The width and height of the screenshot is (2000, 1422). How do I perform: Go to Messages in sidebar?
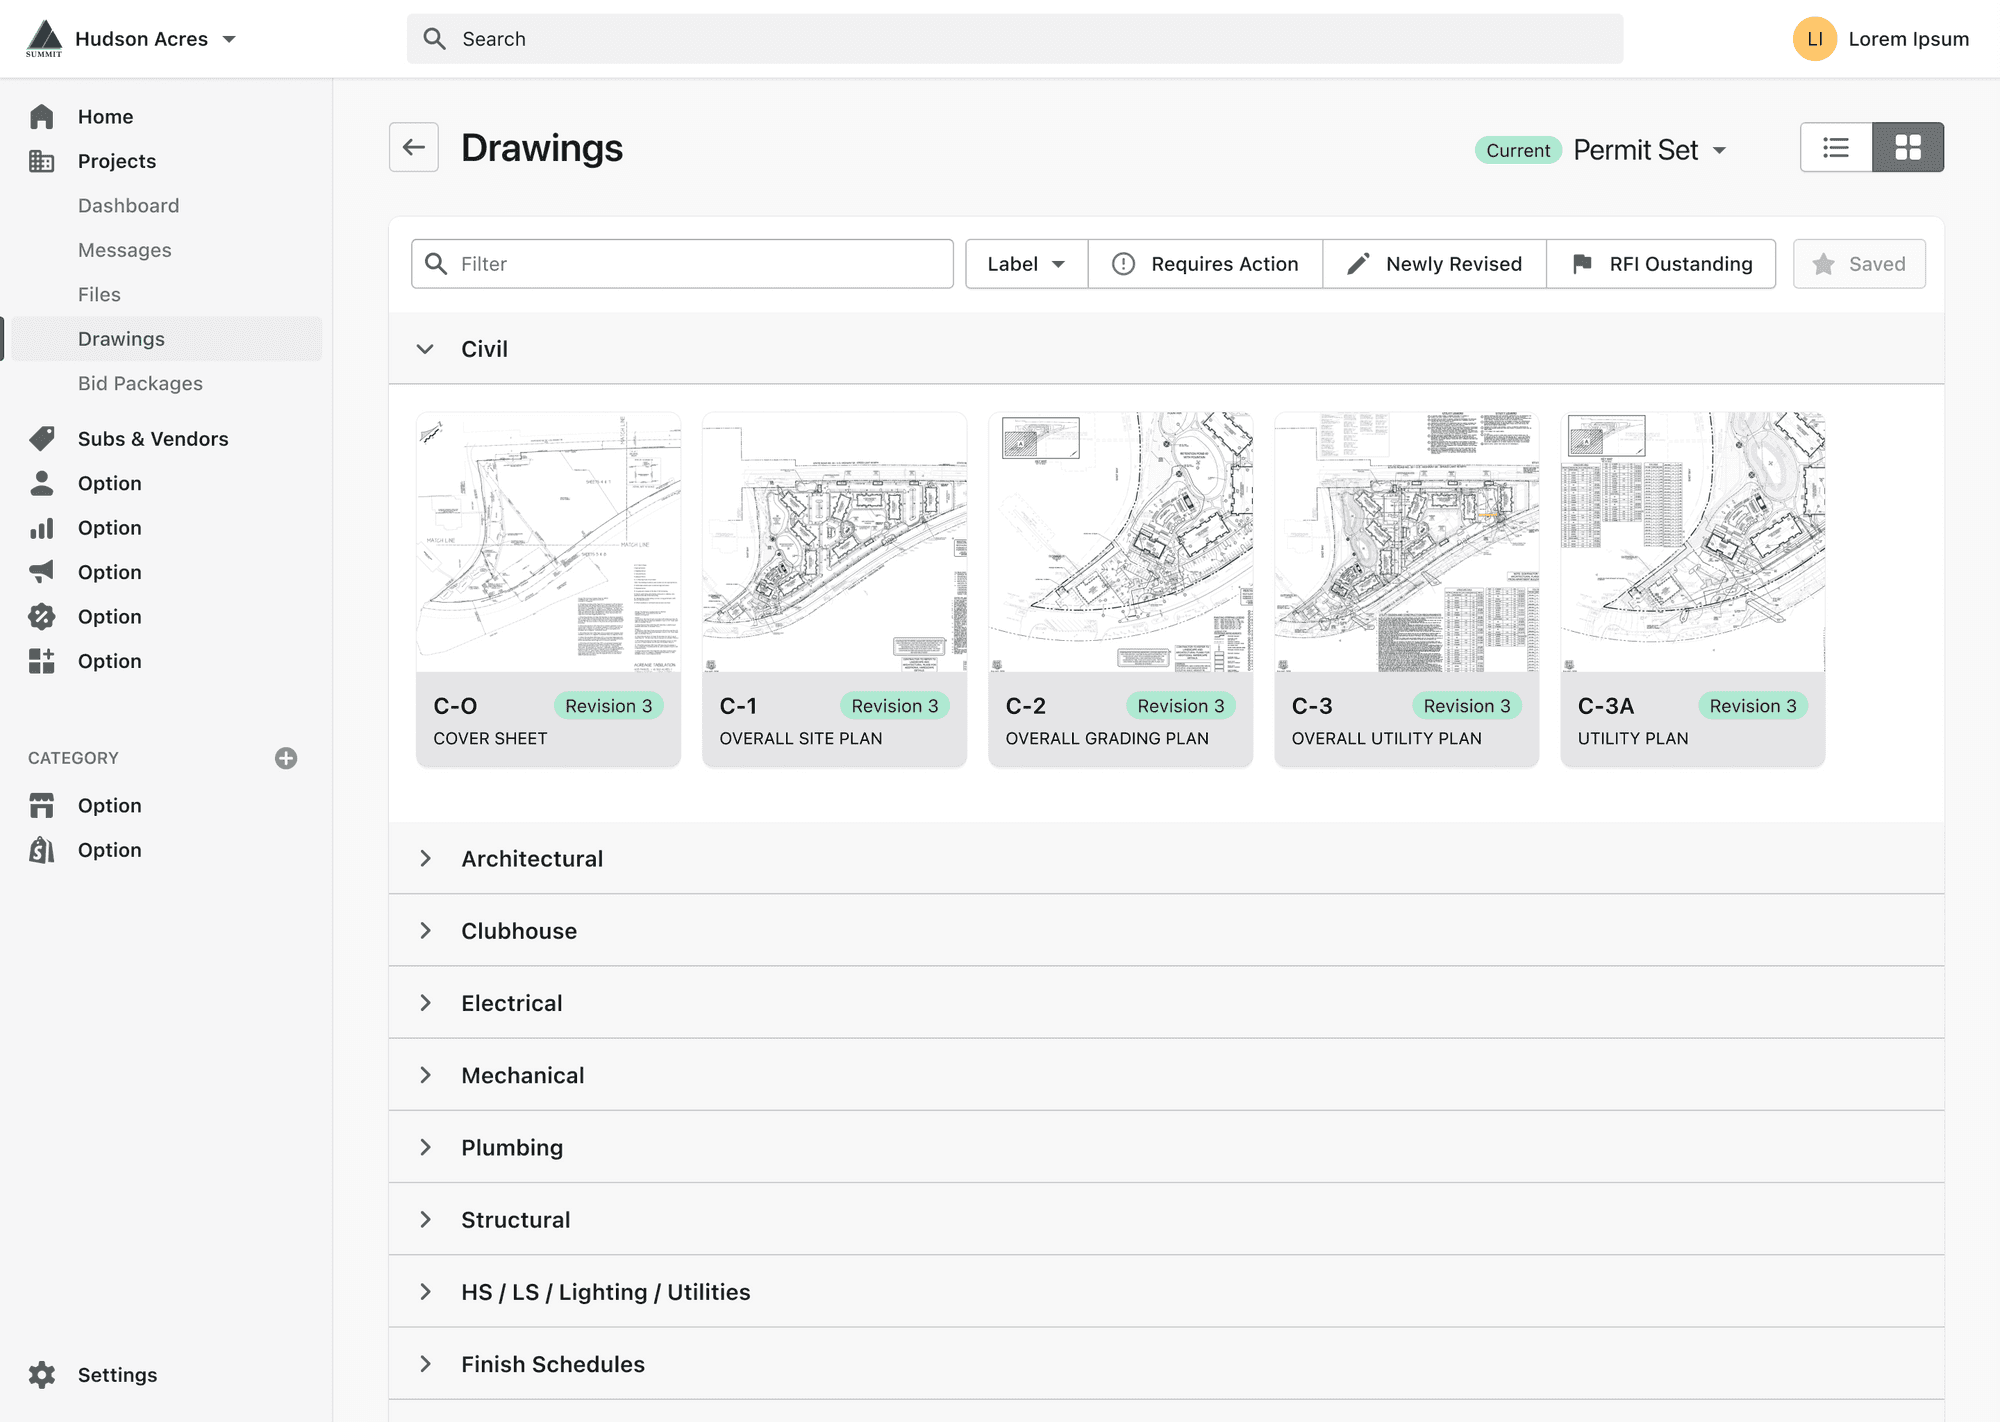coord(125,250)
